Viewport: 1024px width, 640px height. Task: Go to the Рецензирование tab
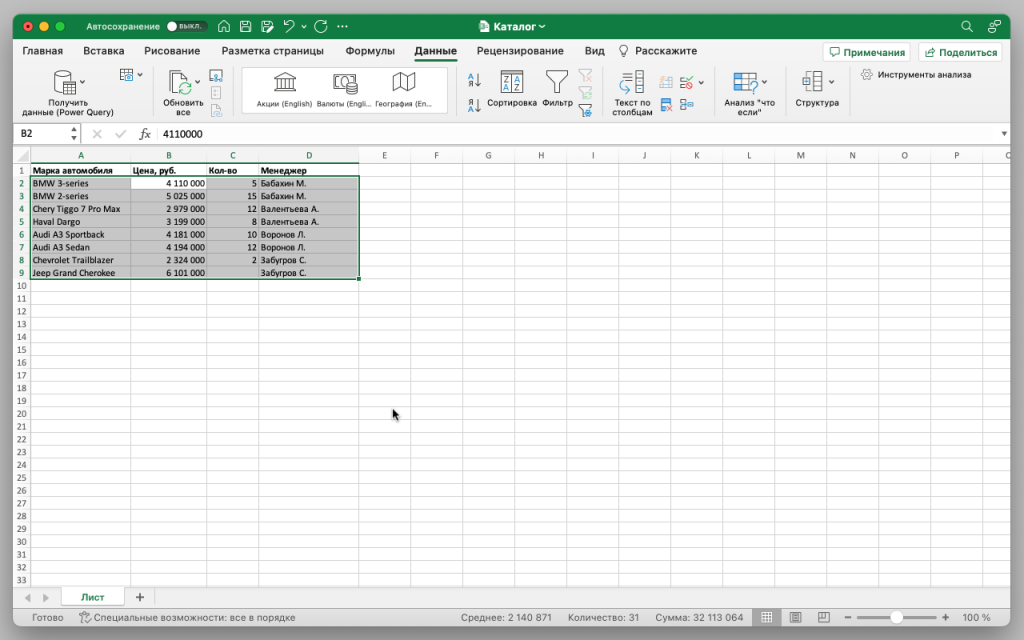520,51
